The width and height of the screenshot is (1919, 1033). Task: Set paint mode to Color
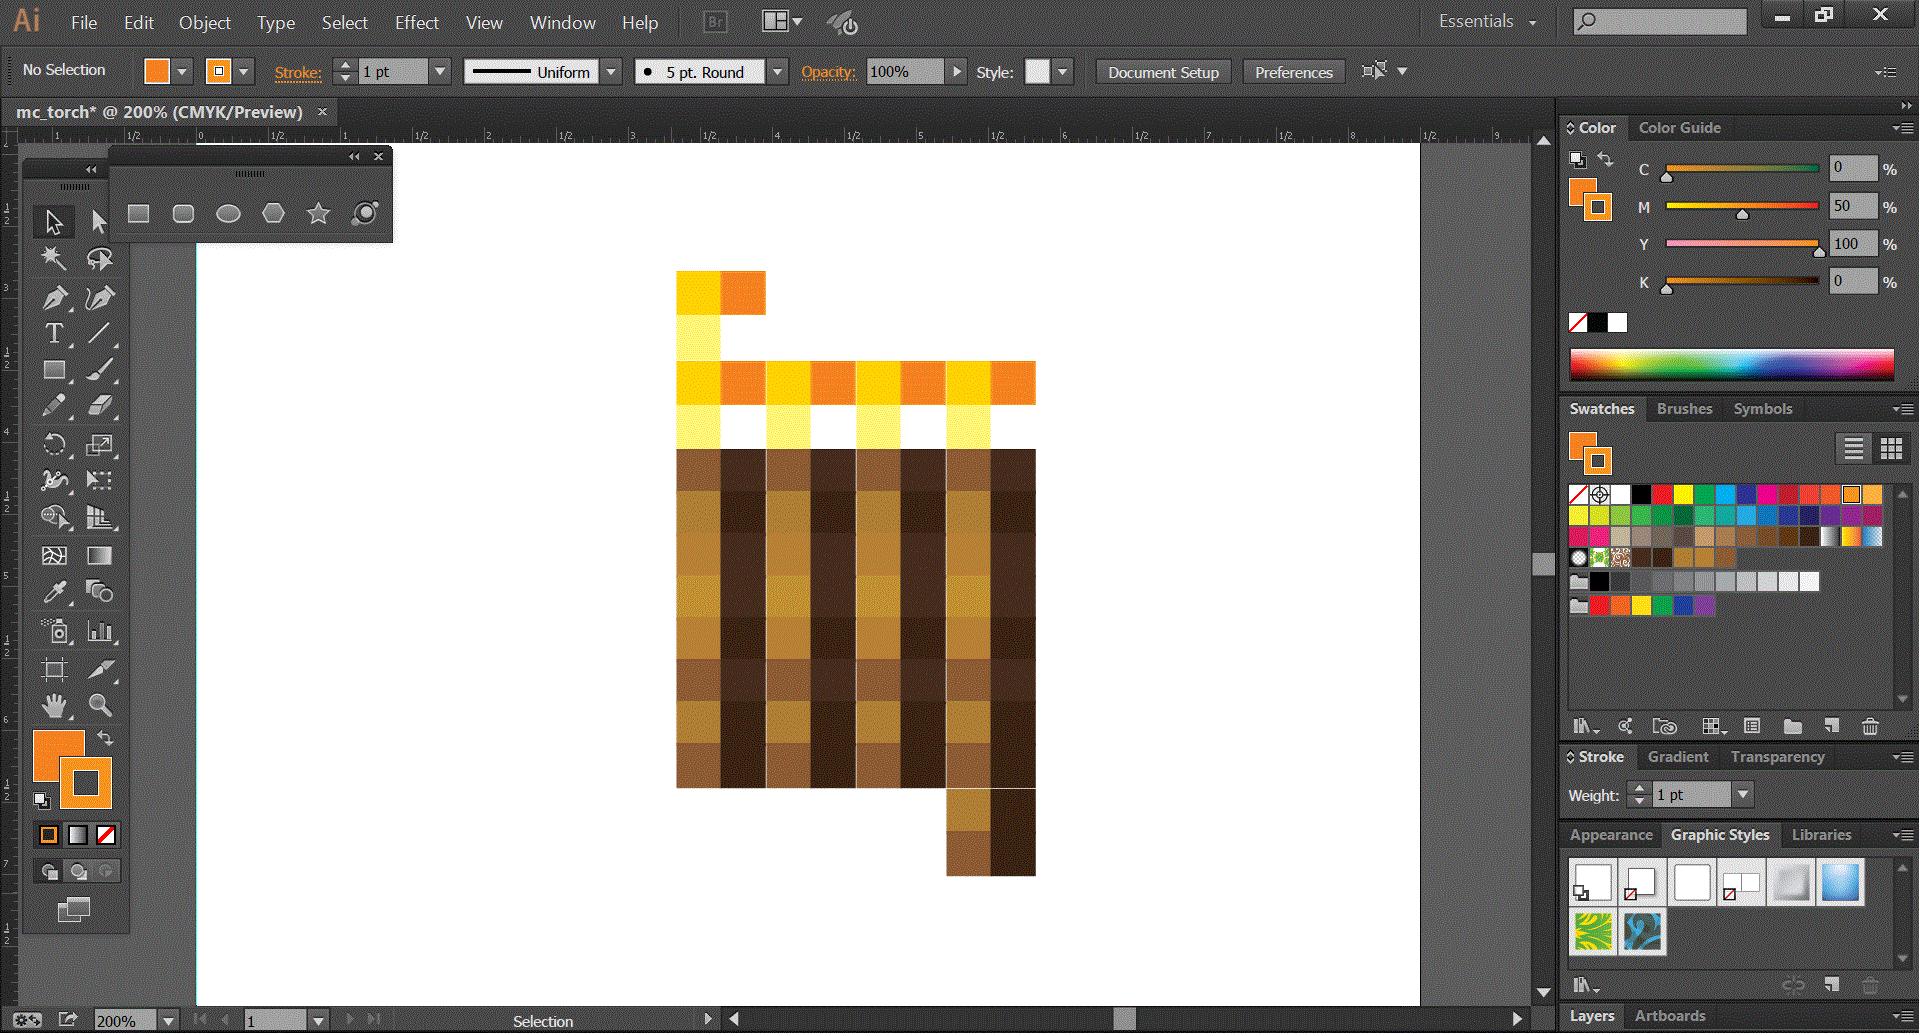(48, 834)
